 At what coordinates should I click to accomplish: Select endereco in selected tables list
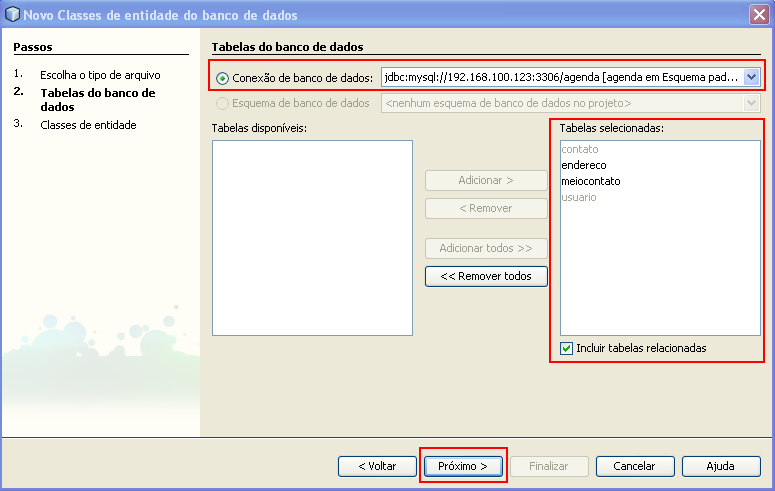[584, 165]
